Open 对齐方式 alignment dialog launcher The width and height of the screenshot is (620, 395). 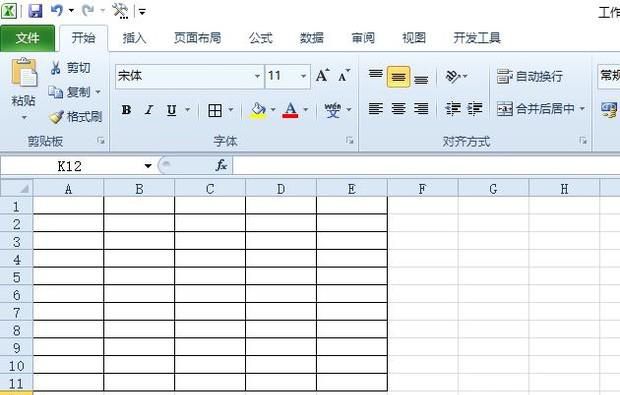click(583, 140)
